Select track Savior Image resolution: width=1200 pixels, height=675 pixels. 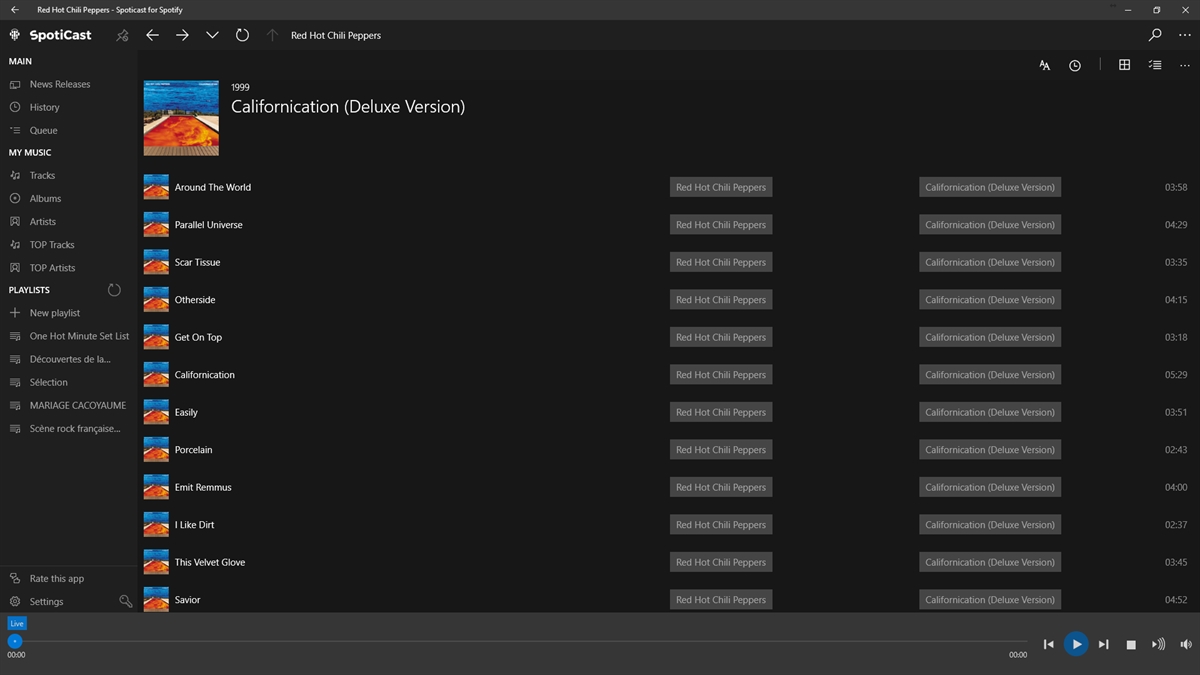coord(187,600)
